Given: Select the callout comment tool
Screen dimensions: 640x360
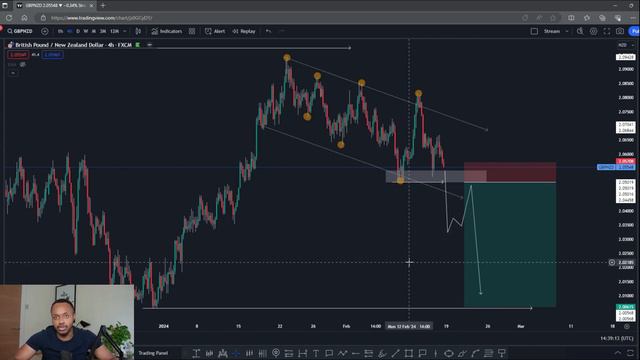Looking at the screenshot, I should click(x=329, y=353).
